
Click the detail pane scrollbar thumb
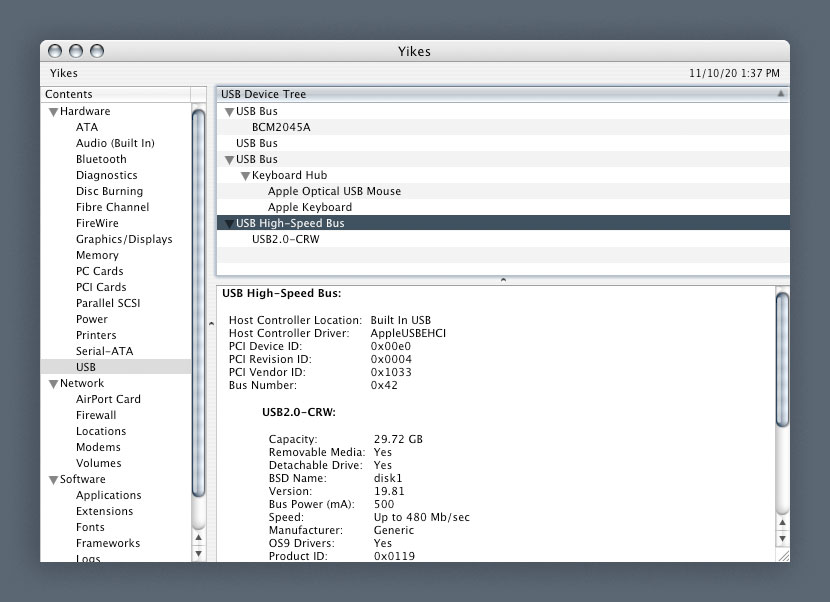(x=782, y=360)
